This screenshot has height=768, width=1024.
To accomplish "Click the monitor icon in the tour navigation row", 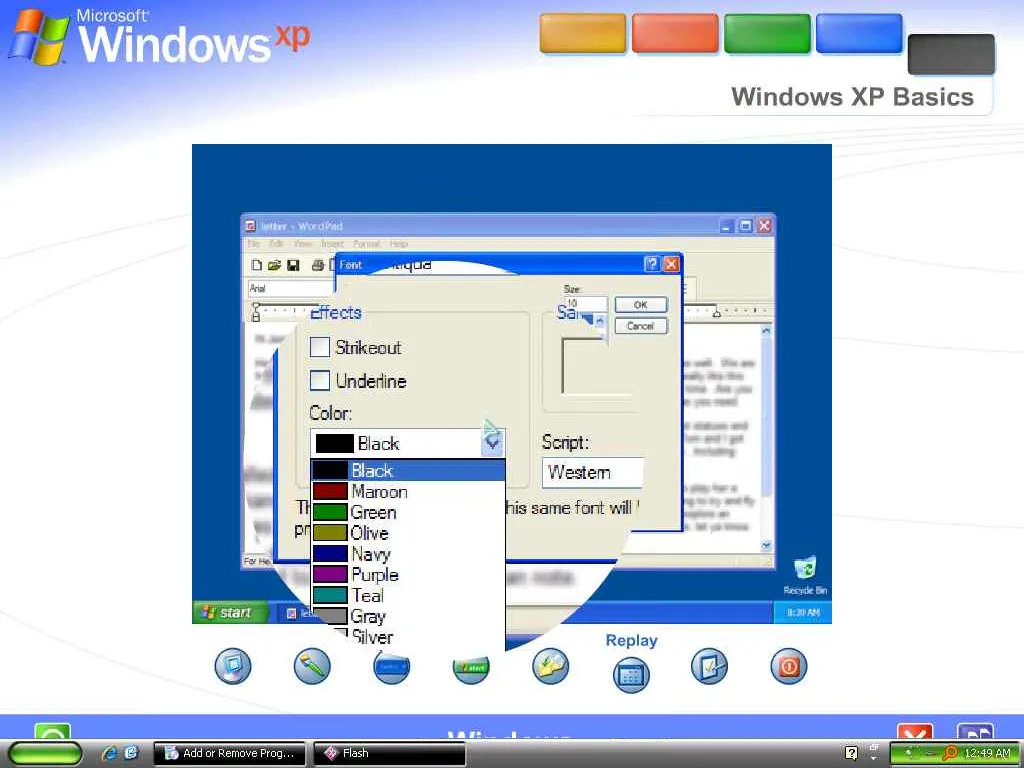I will point(232,665).
